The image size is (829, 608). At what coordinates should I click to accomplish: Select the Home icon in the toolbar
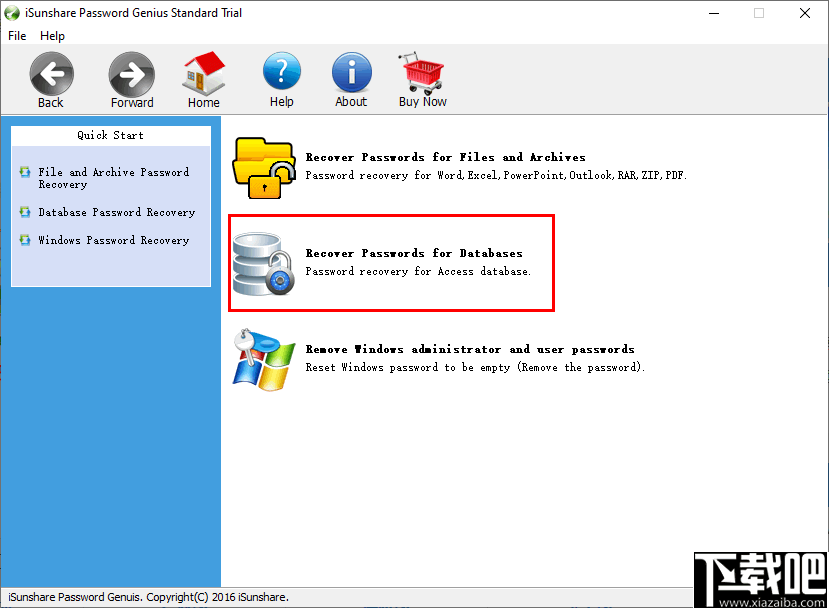click(203, 73)
